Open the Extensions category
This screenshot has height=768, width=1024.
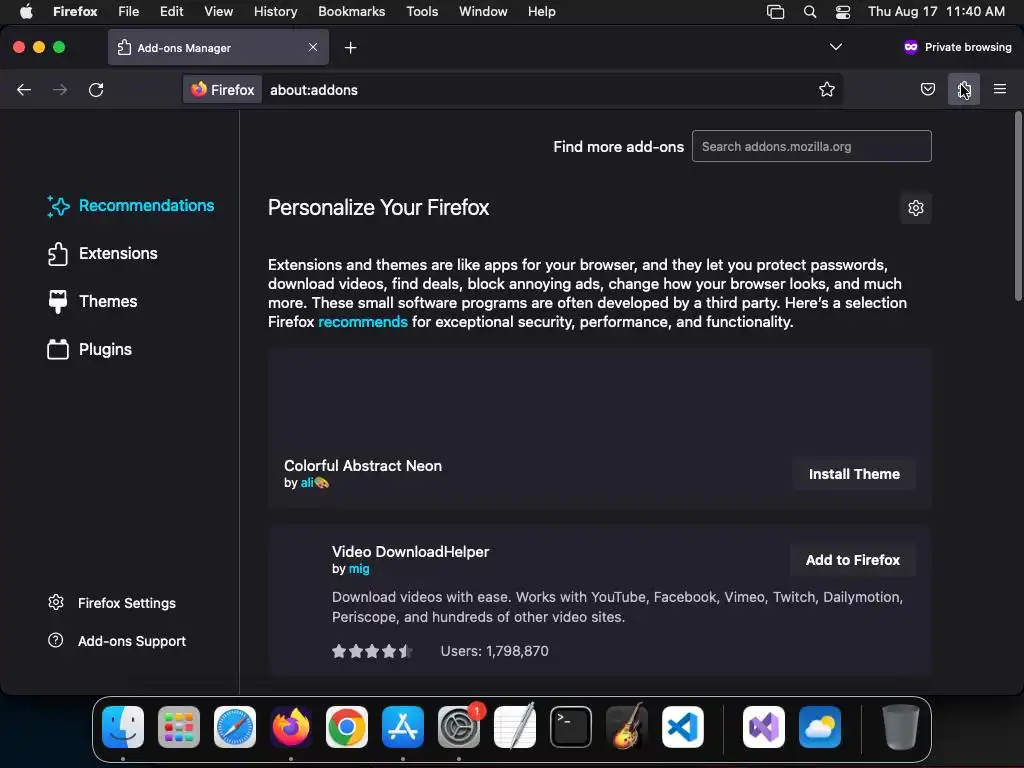pyautogui.click(x=103, y=253)
